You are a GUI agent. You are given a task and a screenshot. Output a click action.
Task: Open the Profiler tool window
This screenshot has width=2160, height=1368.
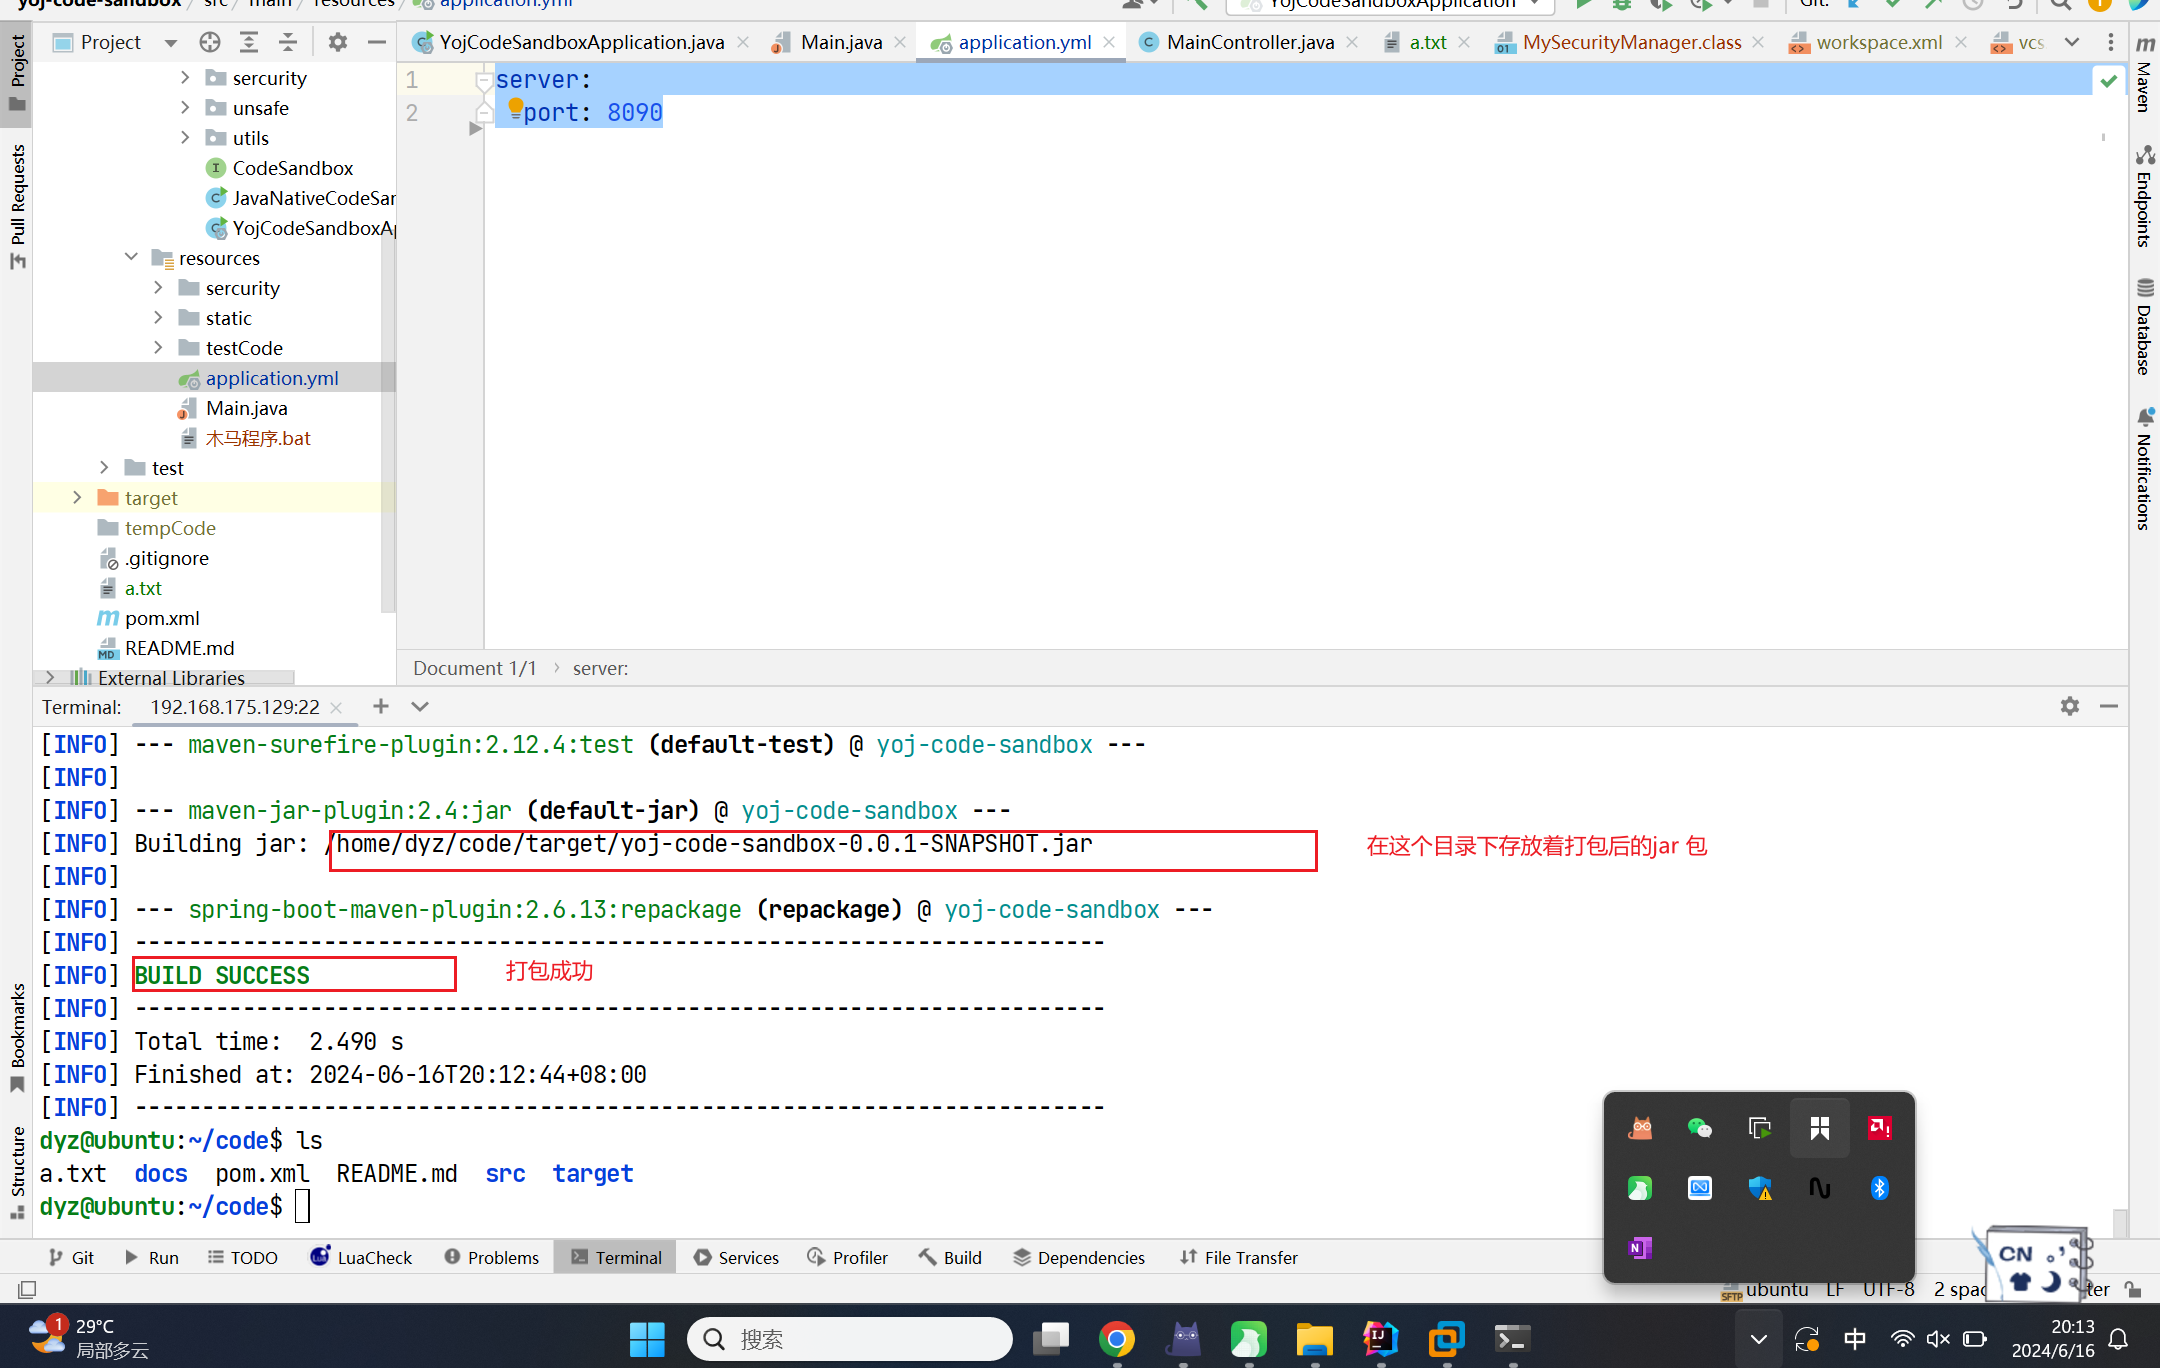(848, 1257)
